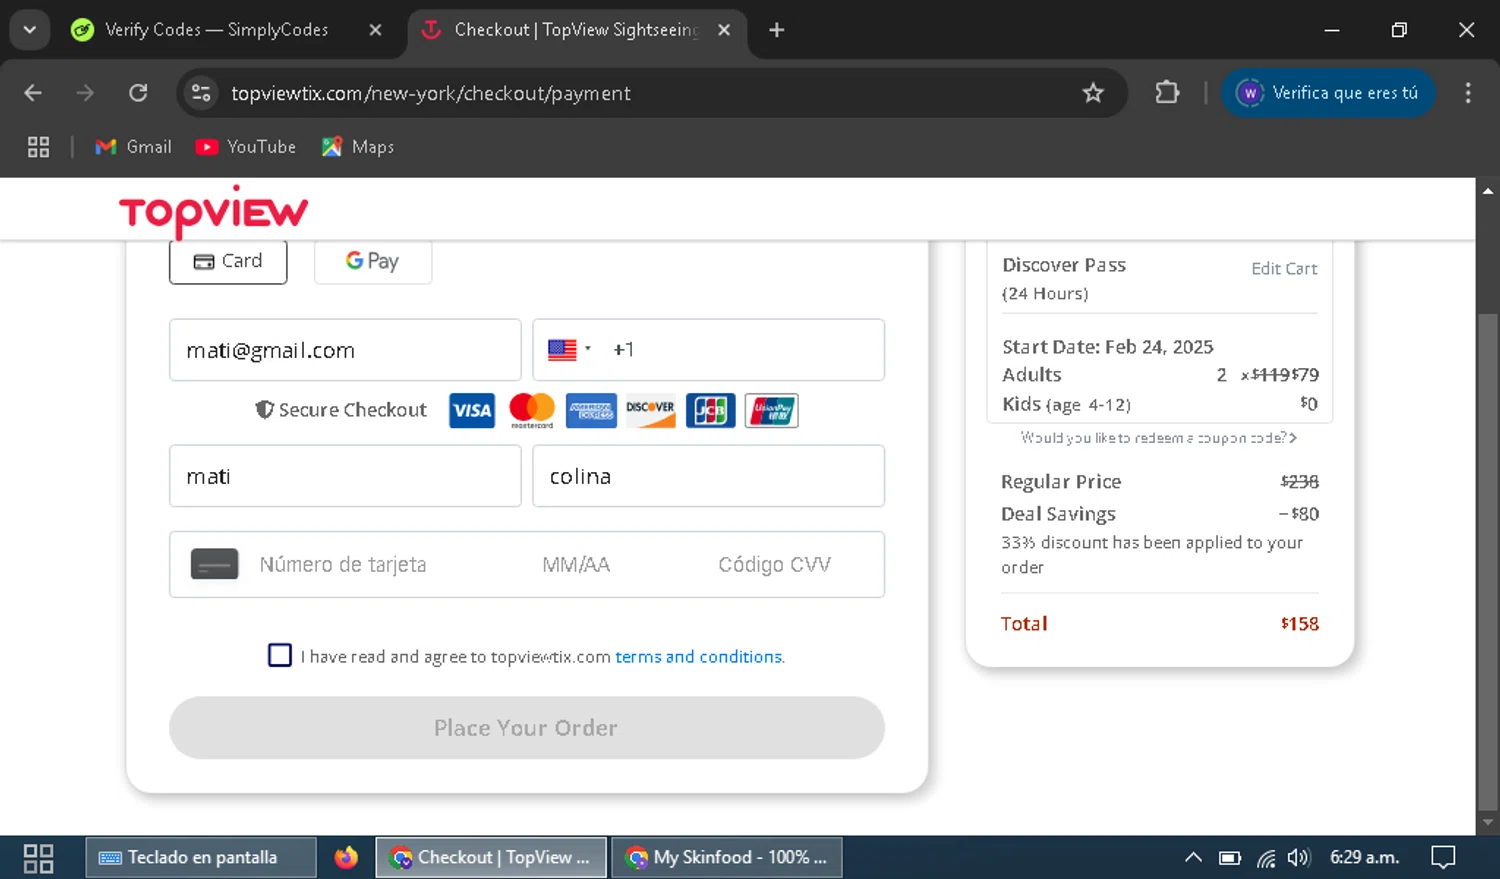The height and width of the screenshot is (879, 1500).
Task: Click the TopView logo
Action: pos(213,211)
